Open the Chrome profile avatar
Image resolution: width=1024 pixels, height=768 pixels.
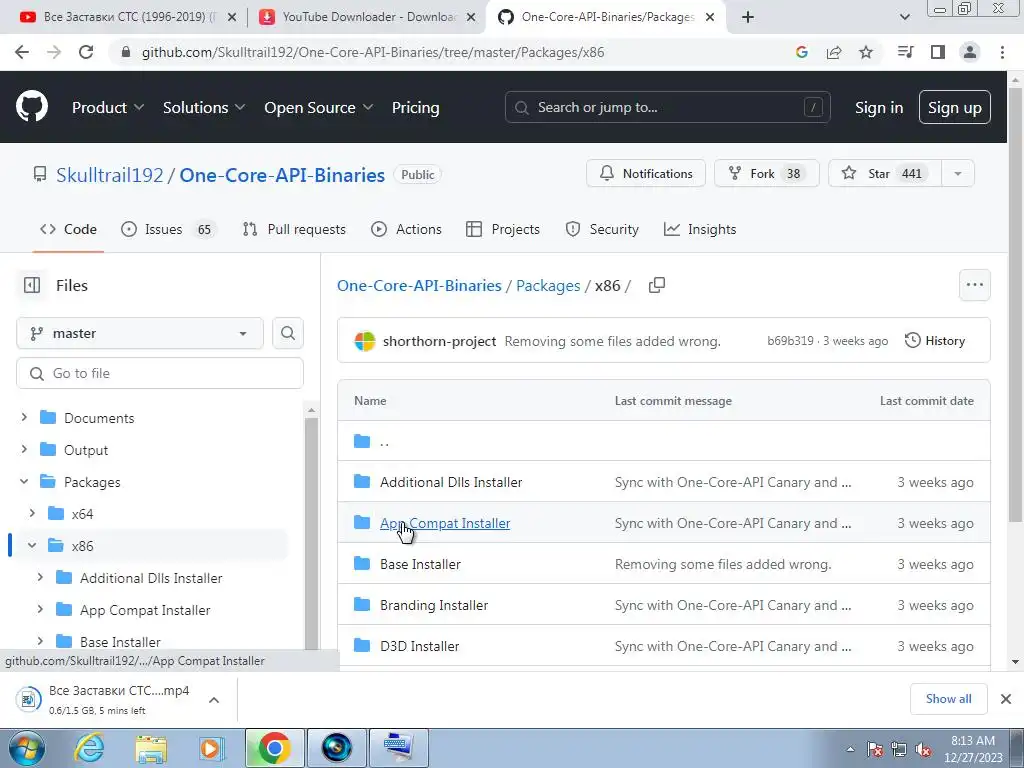point(970,52)
